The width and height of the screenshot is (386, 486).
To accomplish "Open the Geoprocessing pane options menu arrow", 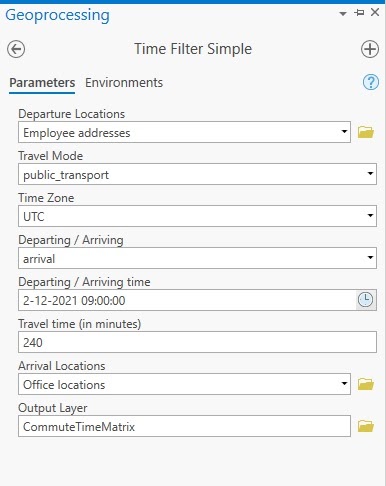I will coord(343,14).
